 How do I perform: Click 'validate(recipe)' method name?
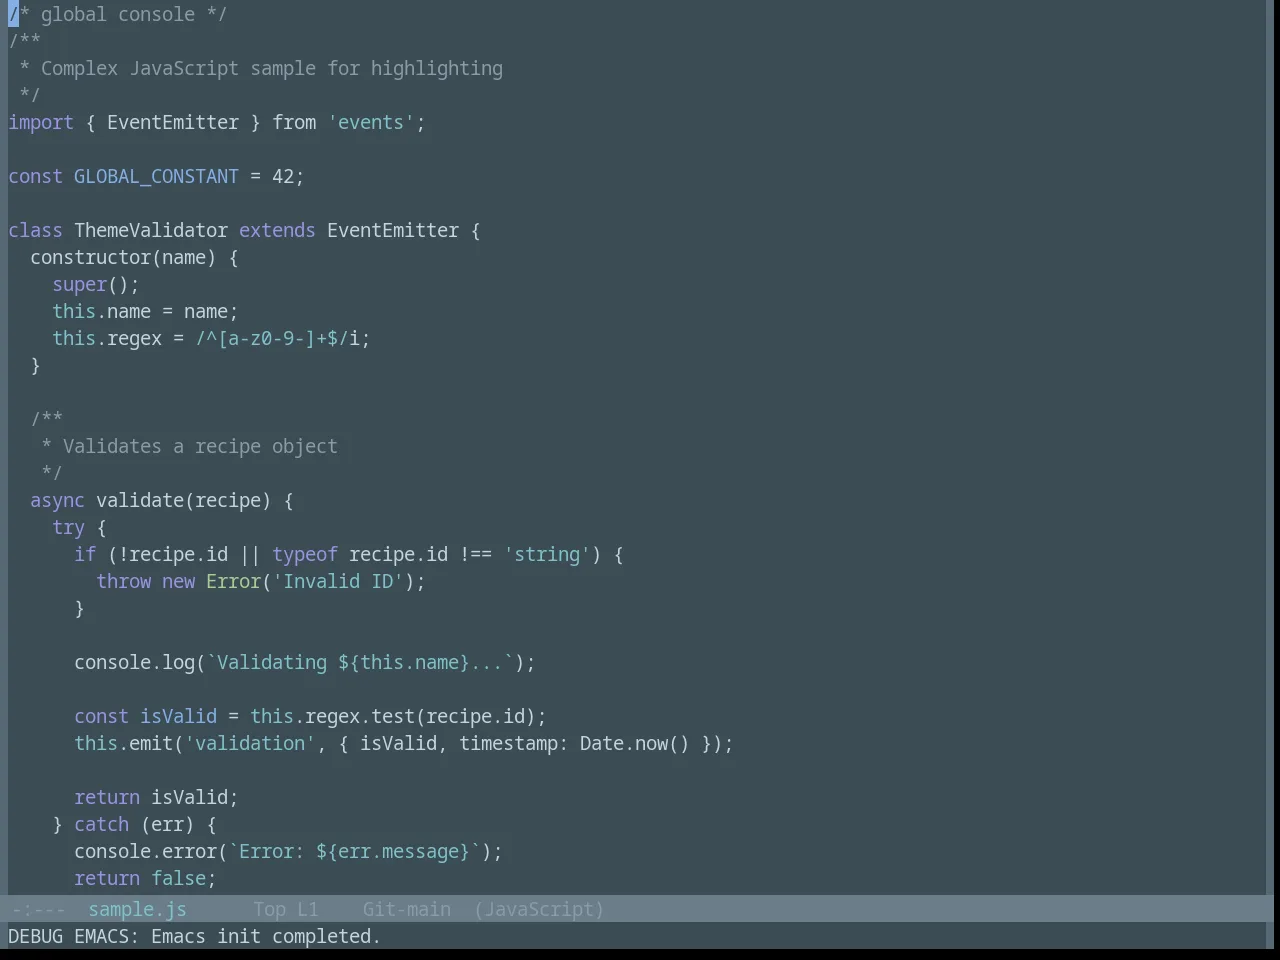(183, 500)
